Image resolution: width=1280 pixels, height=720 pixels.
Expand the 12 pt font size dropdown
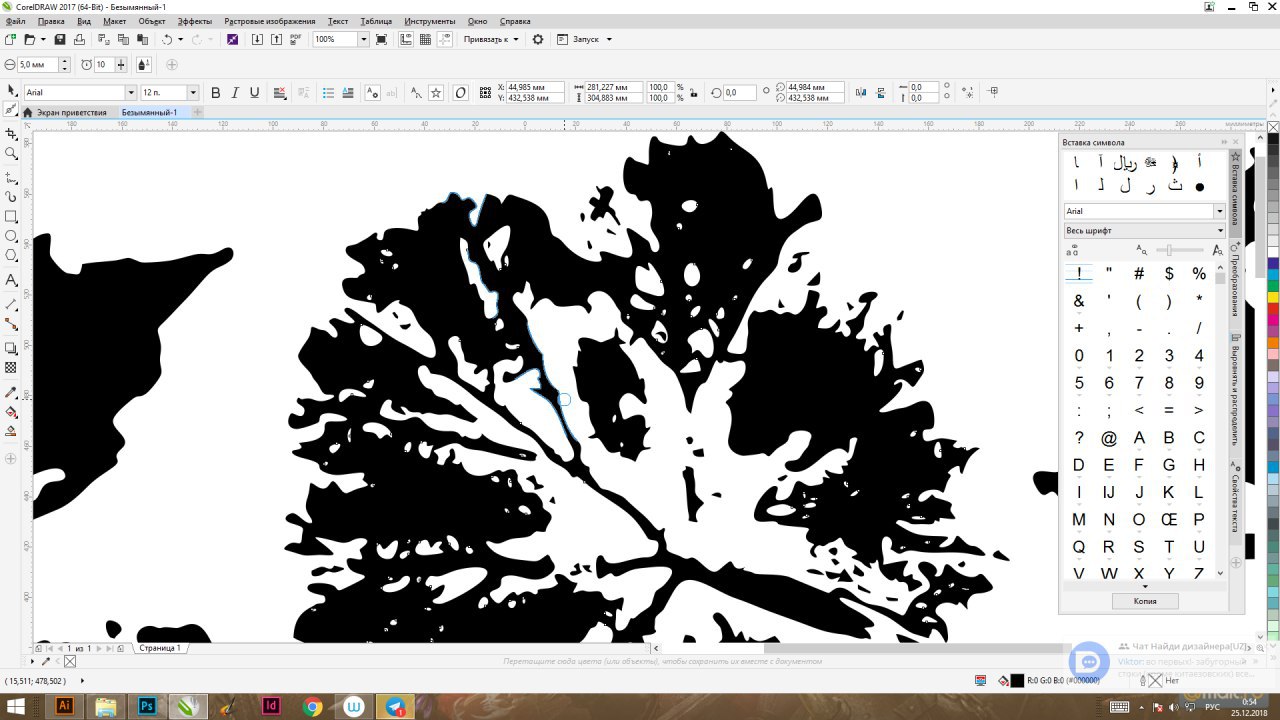point(193,92)
